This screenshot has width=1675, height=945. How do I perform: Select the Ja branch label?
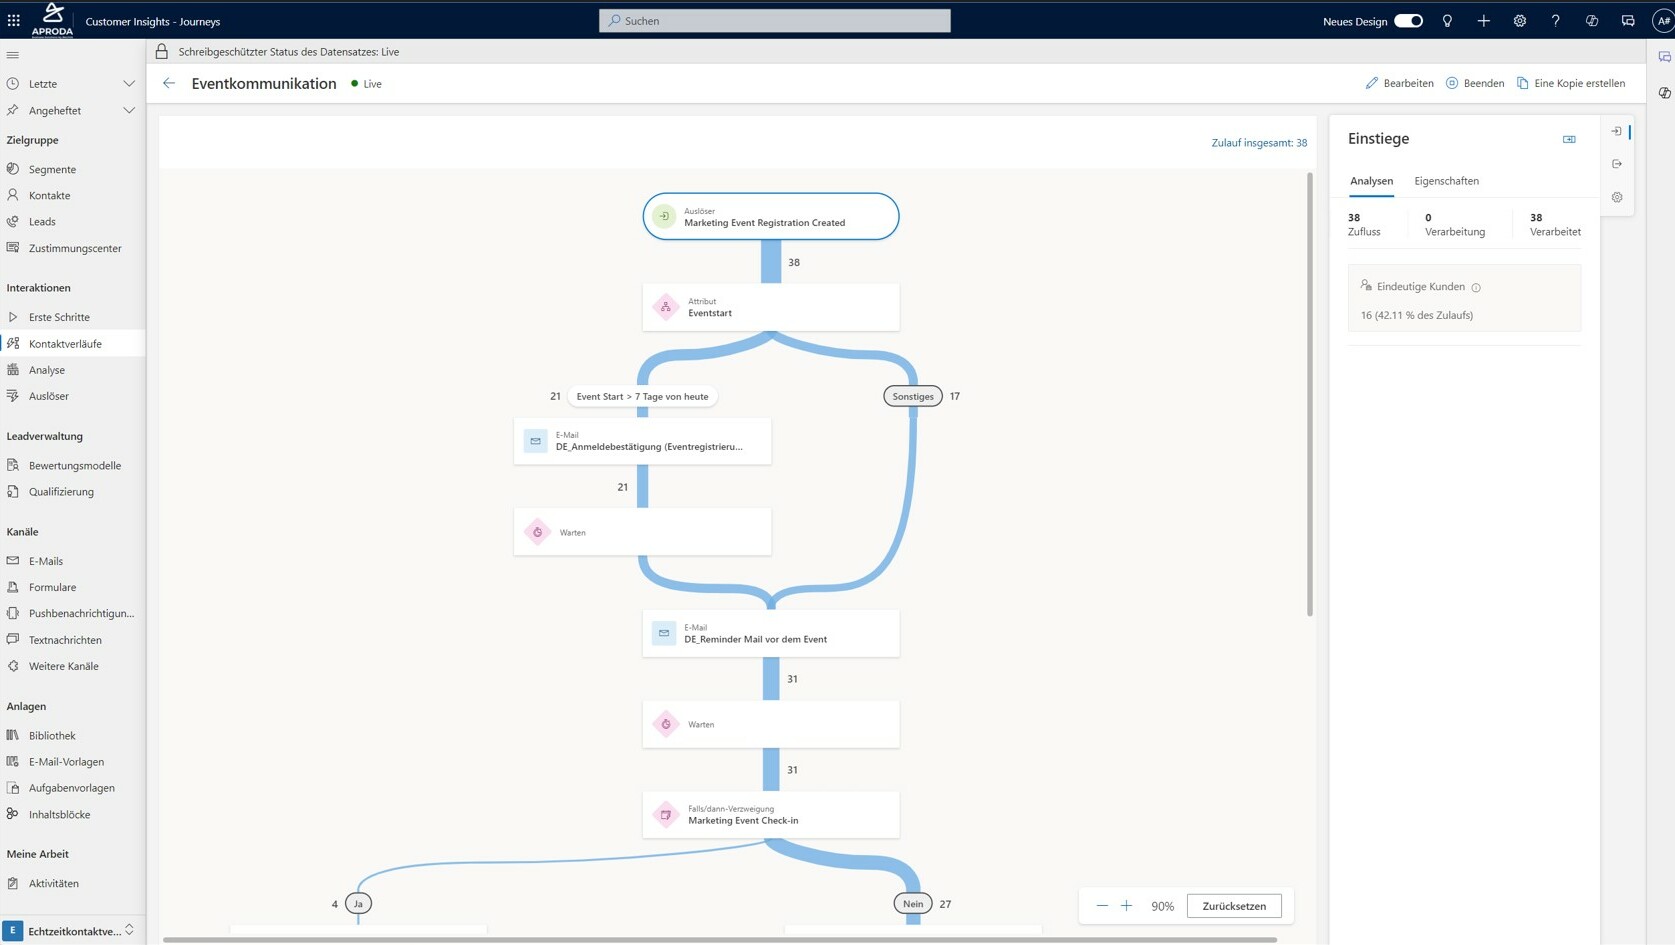tap(357, 903)
